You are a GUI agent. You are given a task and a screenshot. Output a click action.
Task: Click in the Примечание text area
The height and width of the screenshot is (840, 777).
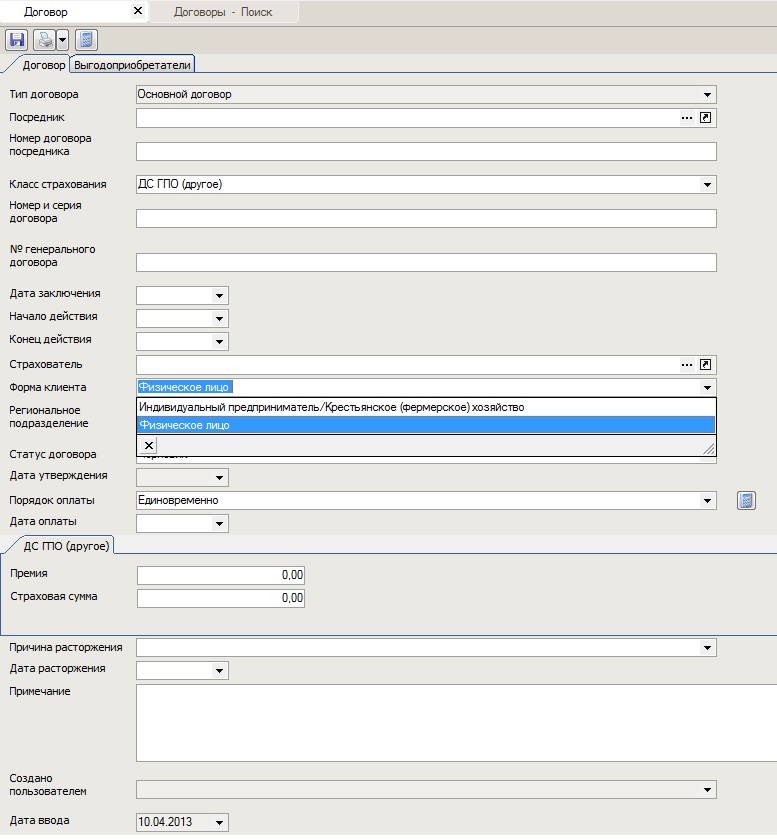[450, 722]
